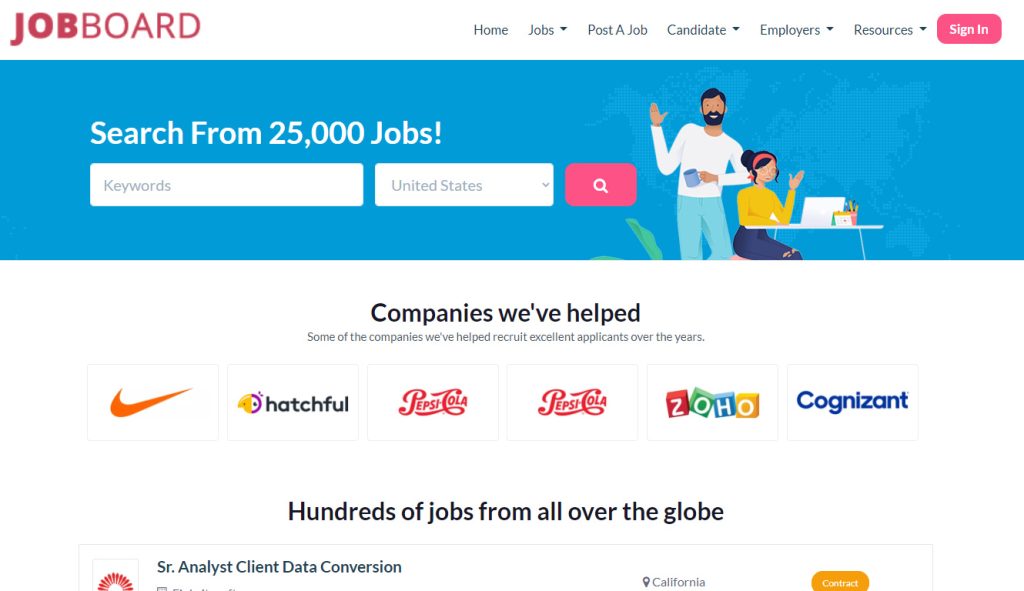Click the Cognizant company logo

click(x=852, y=402)
